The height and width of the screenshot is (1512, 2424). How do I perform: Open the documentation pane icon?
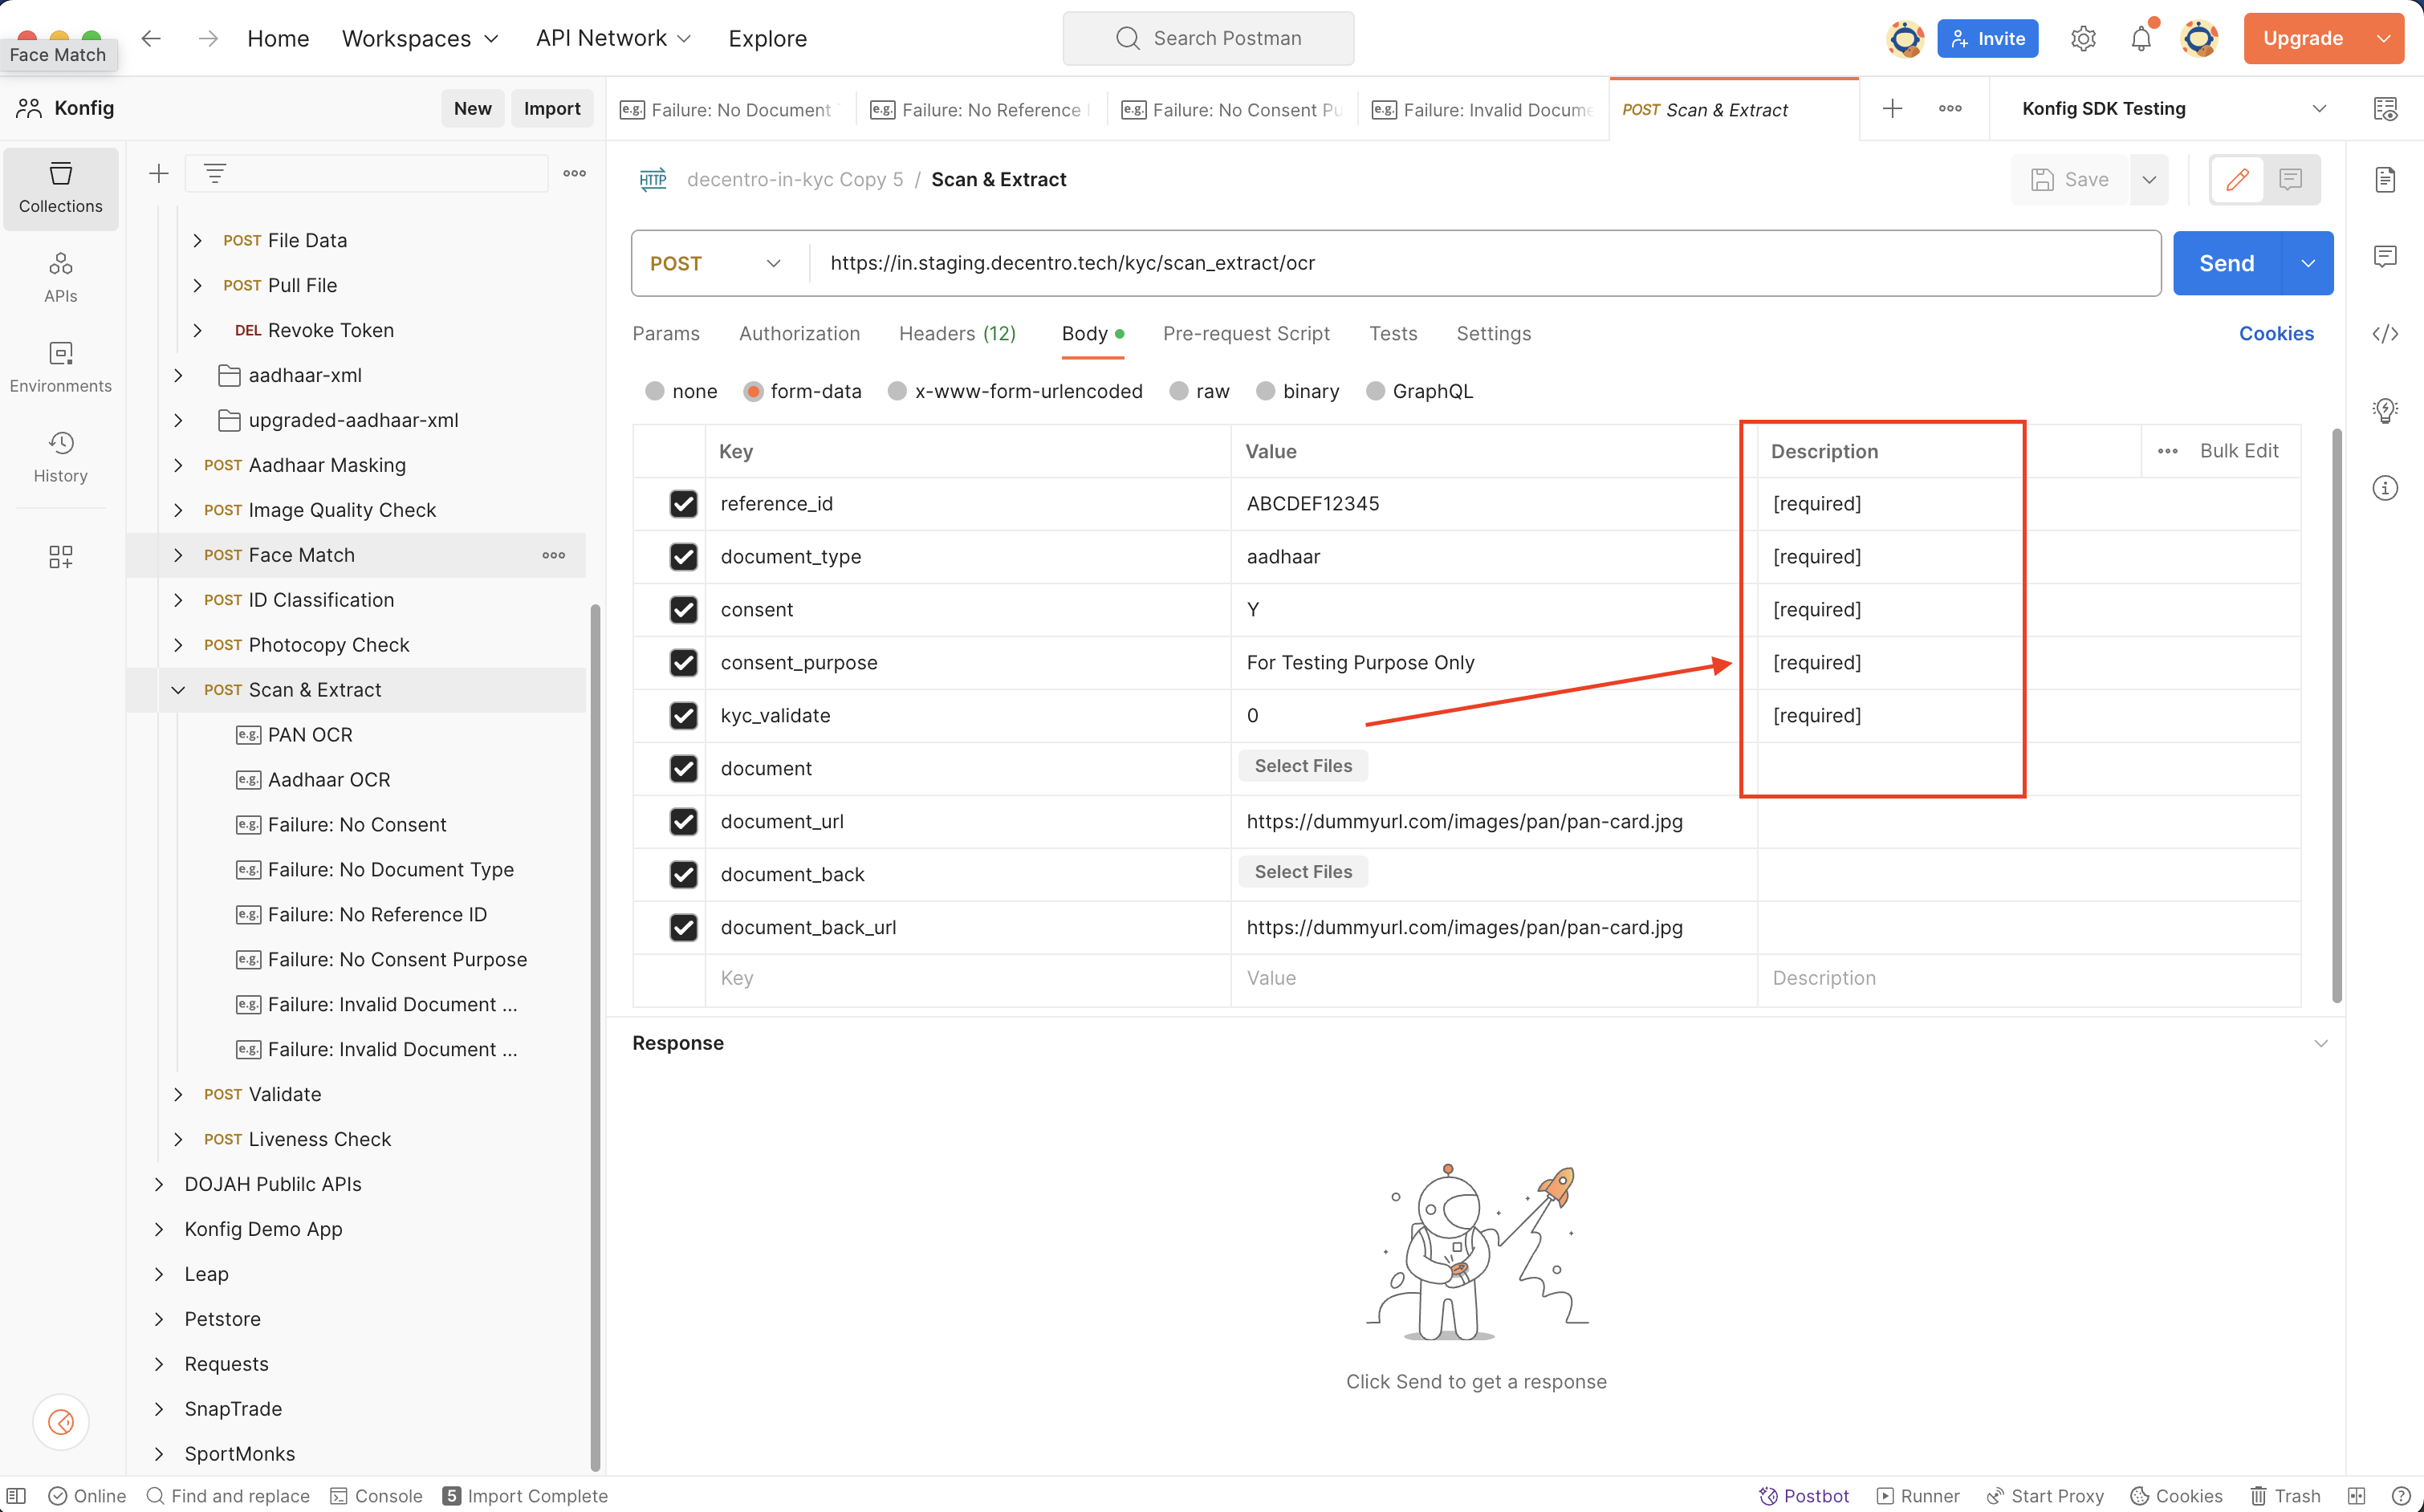tap(2385, 179)
